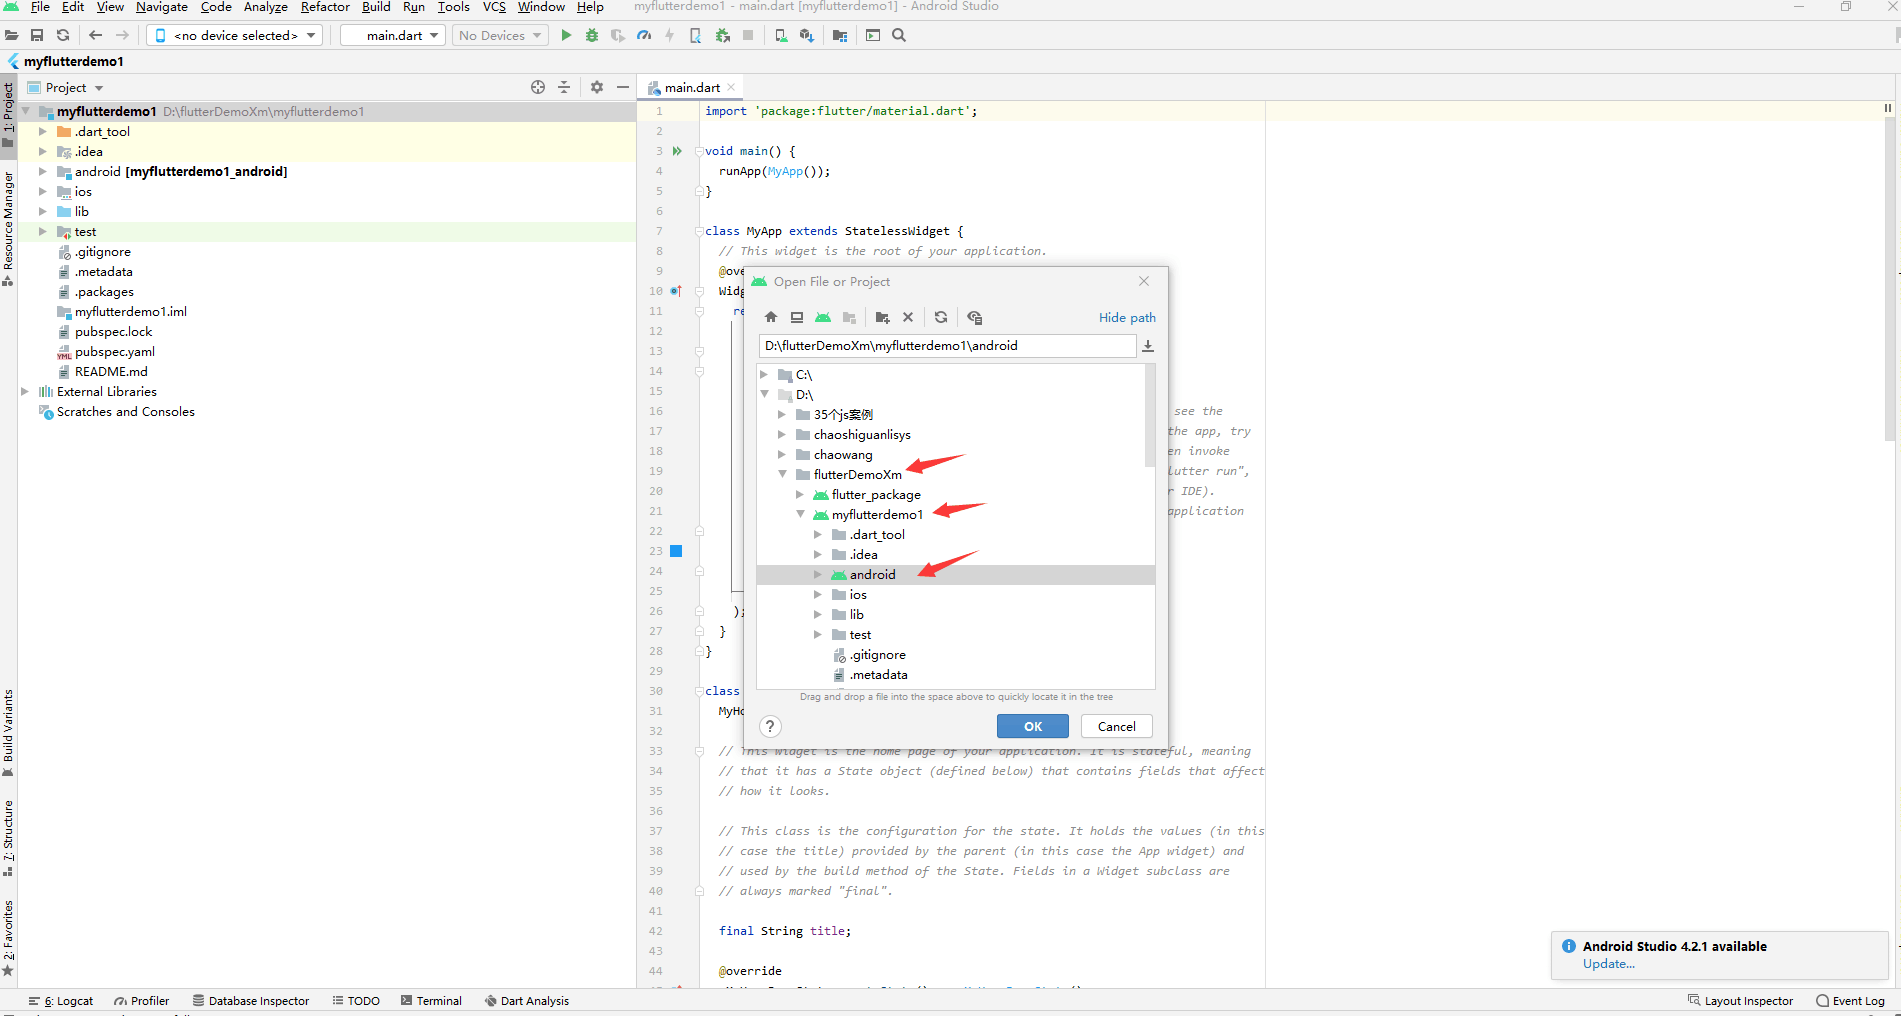Expand the C:\ drive in dialog tree
The width and height of the screenshot is (1901, 1016).
(x=764, y=375)
